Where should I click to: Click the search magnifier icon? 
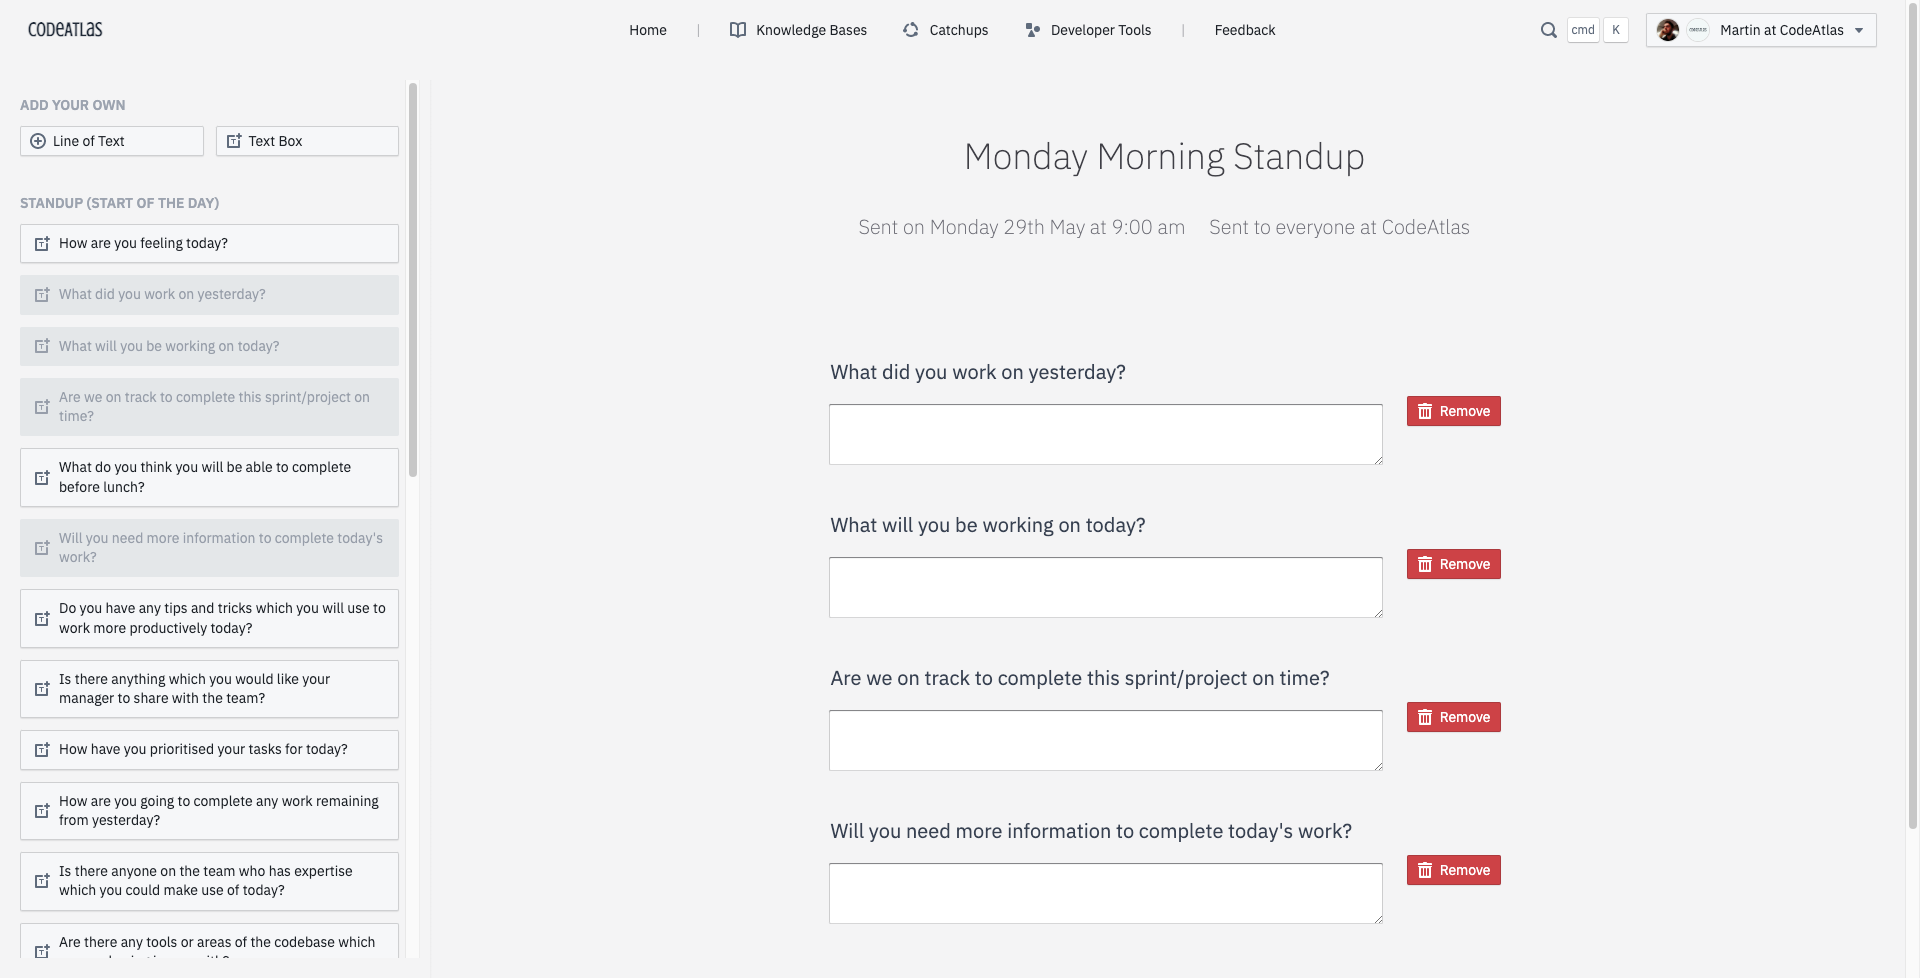click(x=1548, y=30)
